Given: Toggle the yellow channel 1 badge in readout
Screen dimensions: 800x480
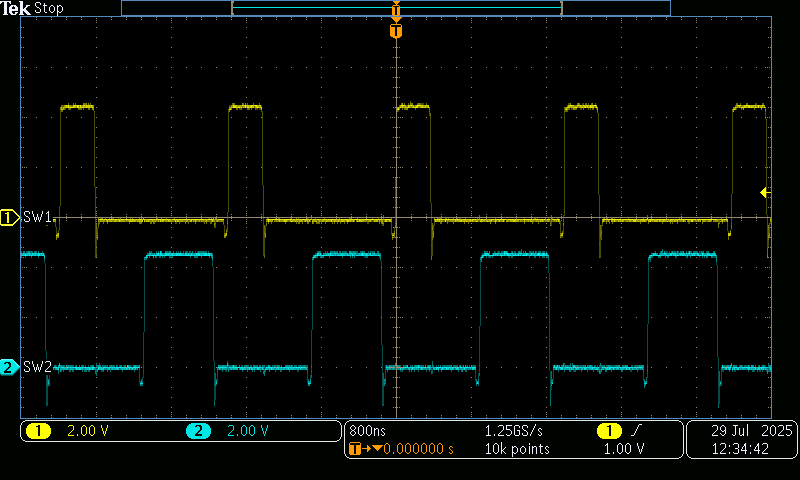Looking at the screenshot, I should [x=39, y=431].
